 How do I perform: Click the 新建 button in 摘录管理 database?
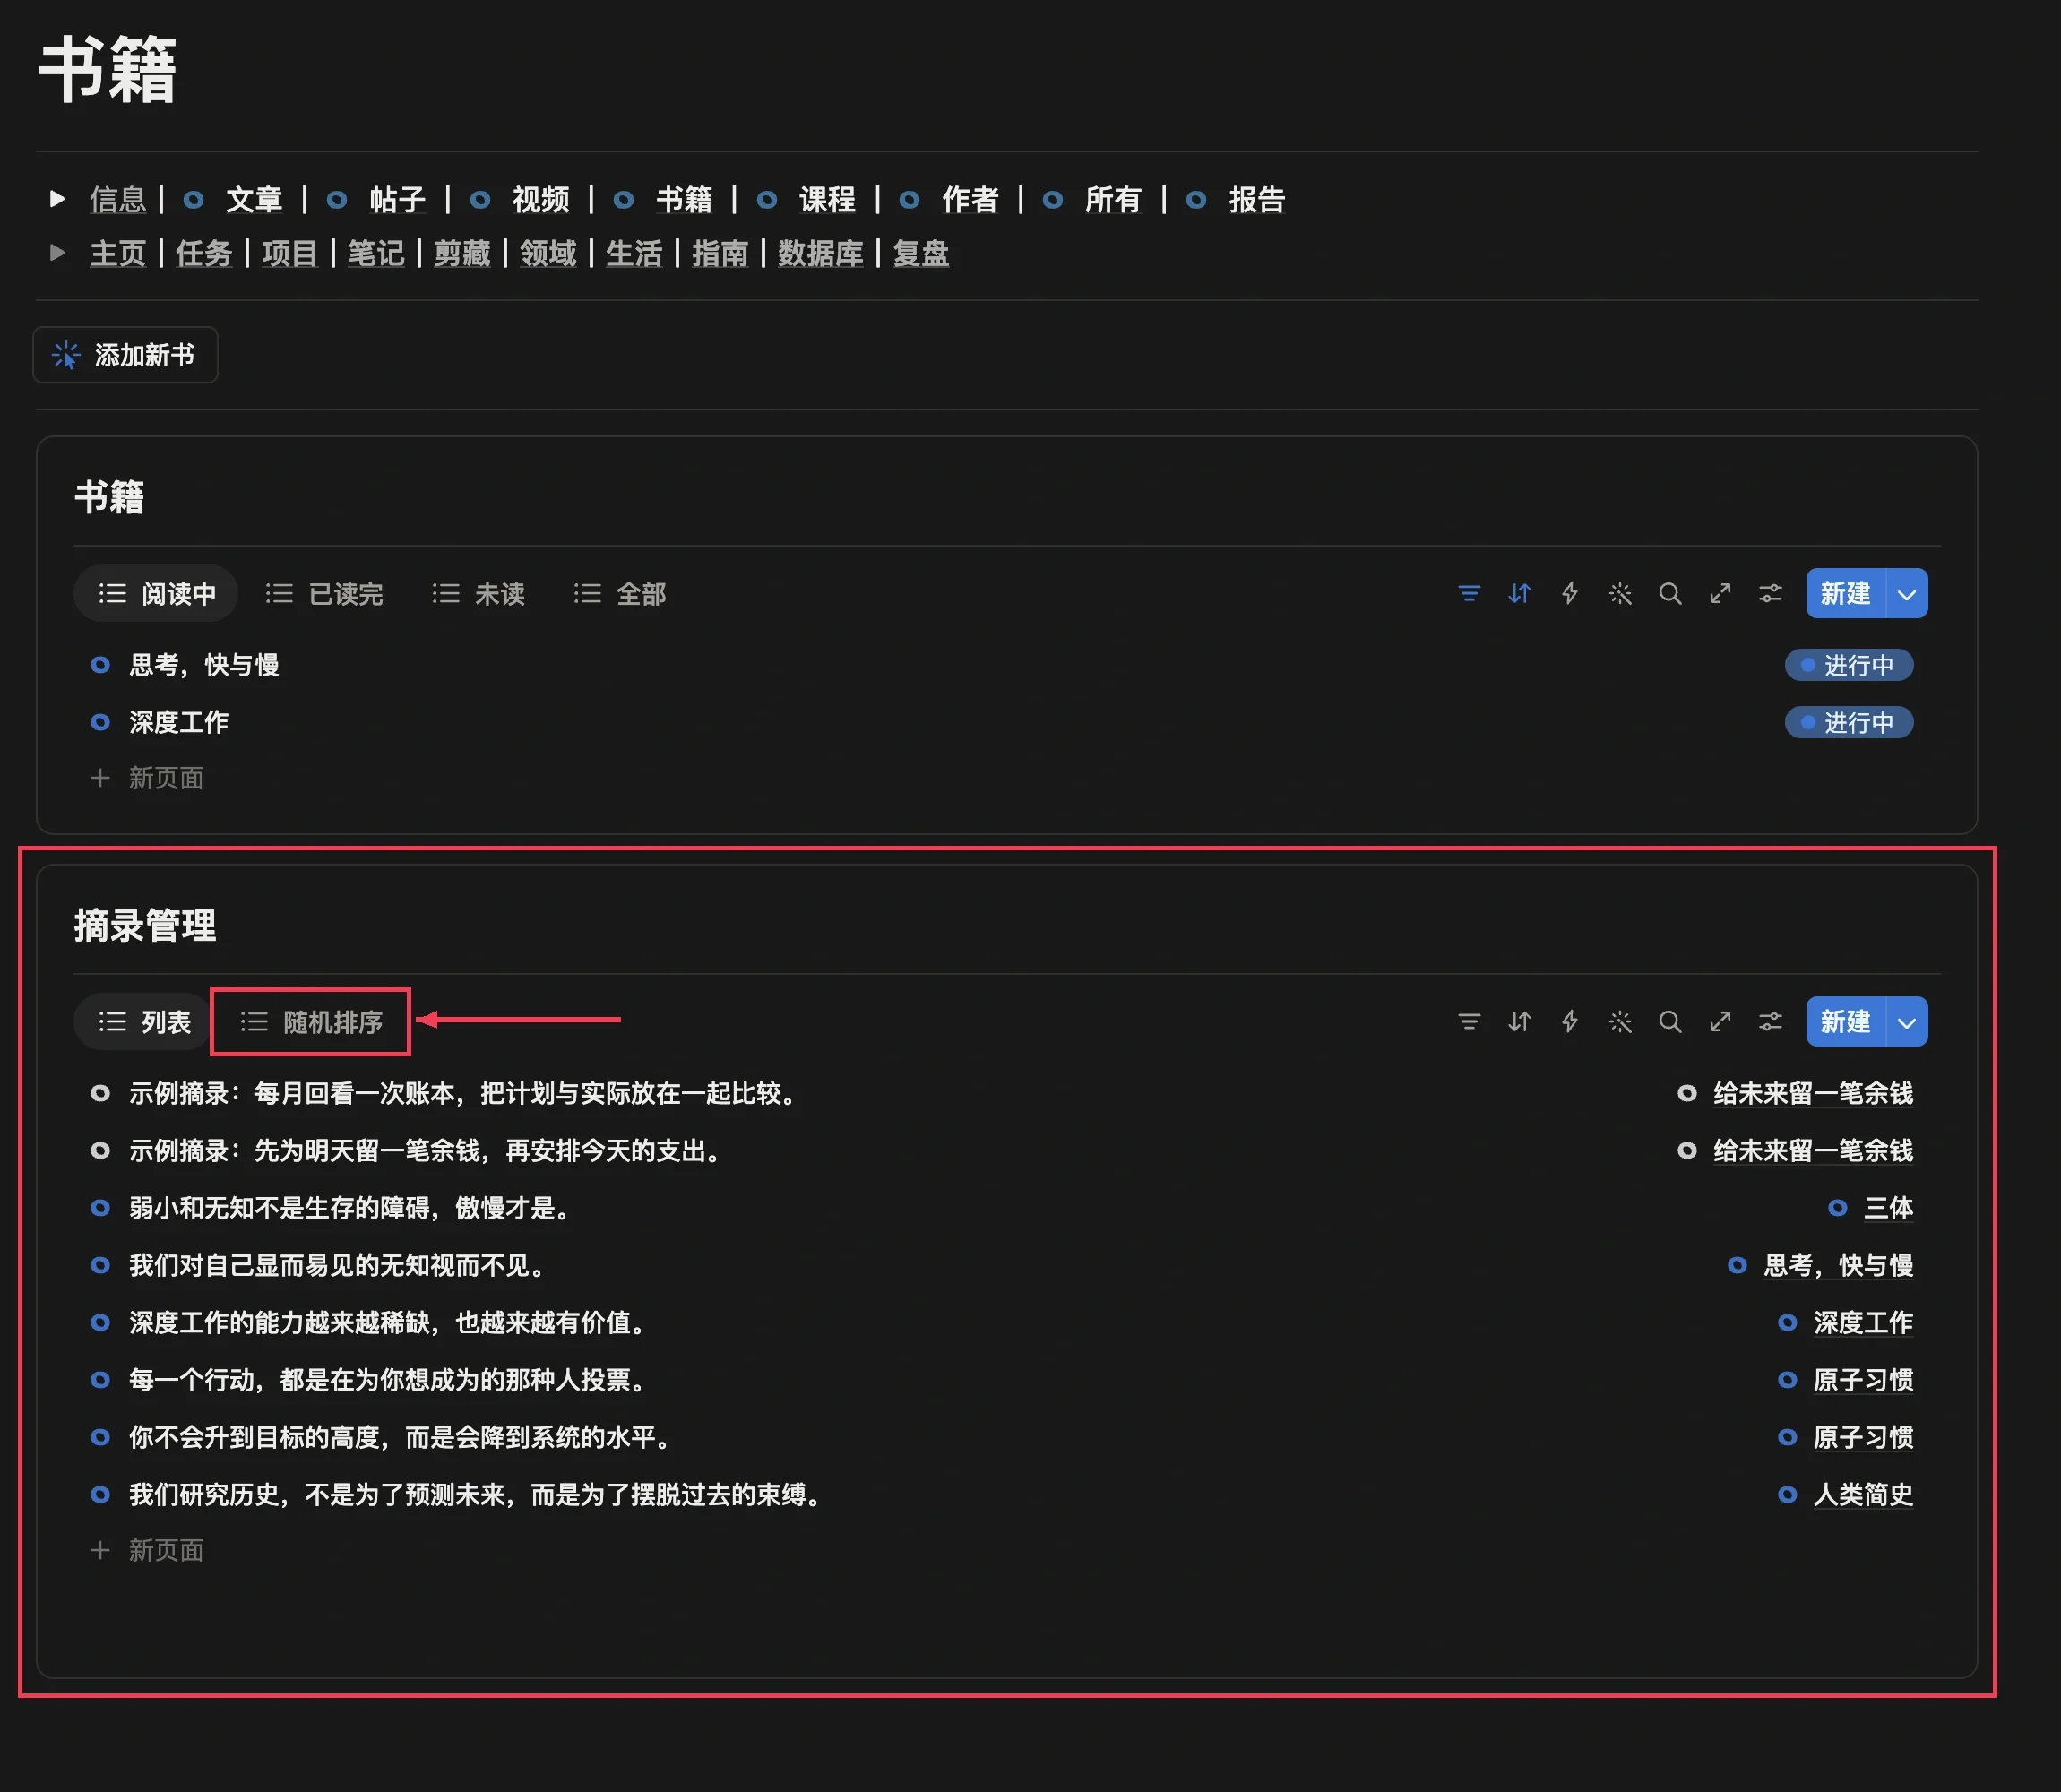(1845, 1022)
